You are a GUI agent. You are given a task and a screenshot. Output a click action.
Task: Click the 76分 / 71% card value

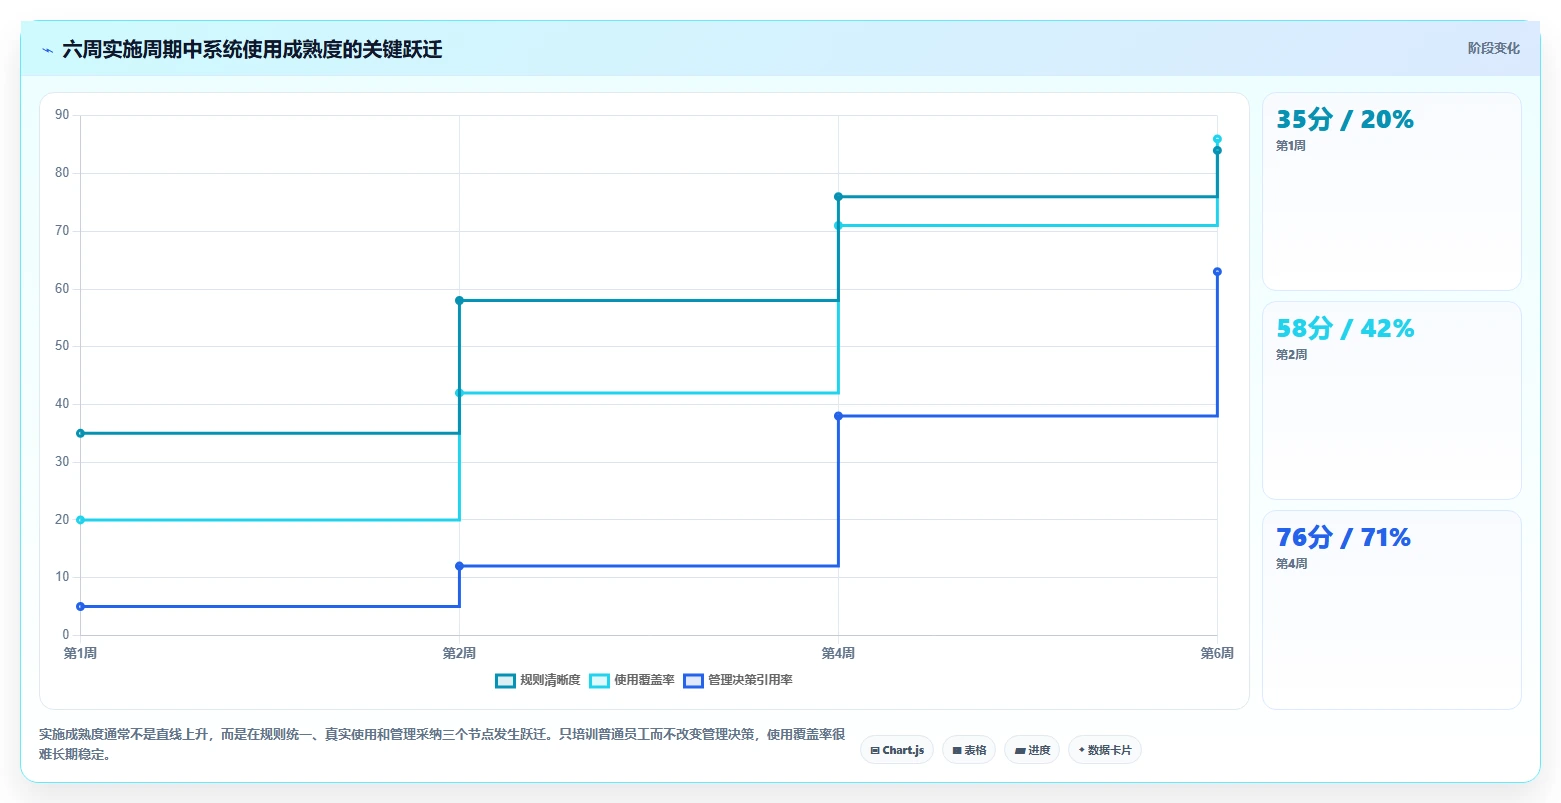pyautogui.click(x=1343, y=537)
